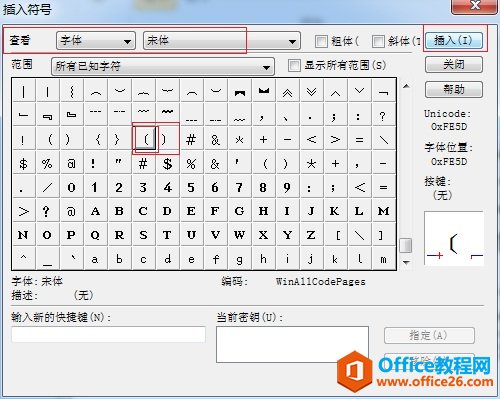This screenshot has width=500, height=399.
Task: Select the letter N symbol cell
Action: click(x=23, y=235)
